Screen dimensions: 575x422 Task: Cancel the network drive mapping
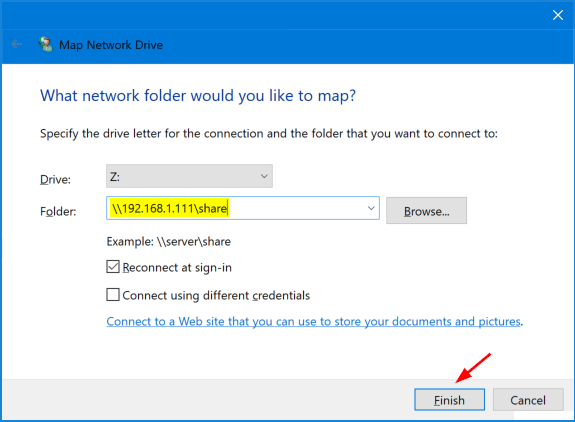tap(528, 400)
